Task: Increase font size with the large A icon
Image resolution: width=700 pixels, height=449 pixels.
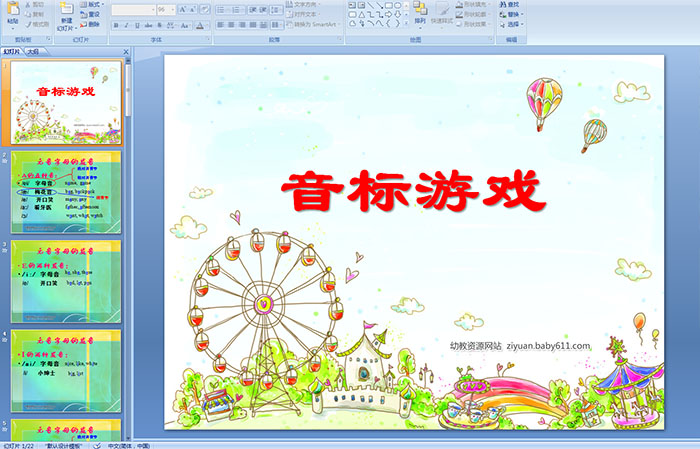Action: tap(183, 9)
